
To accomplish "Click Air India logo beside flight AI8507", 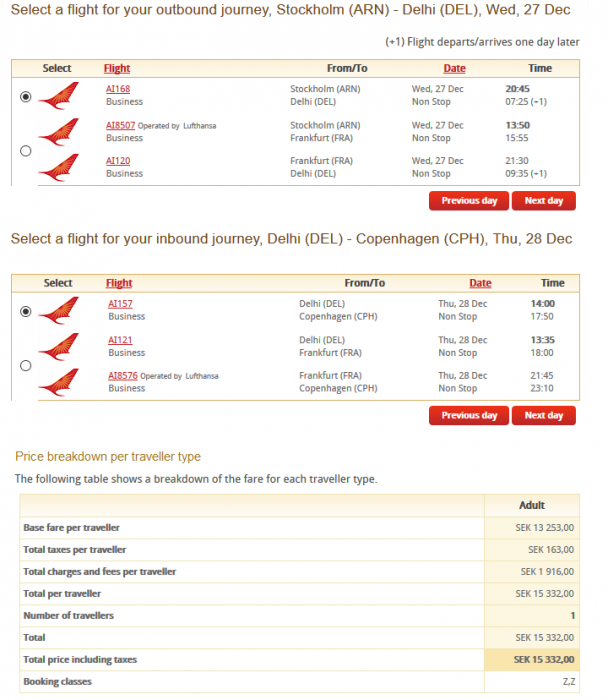I will tap(57, 131).
